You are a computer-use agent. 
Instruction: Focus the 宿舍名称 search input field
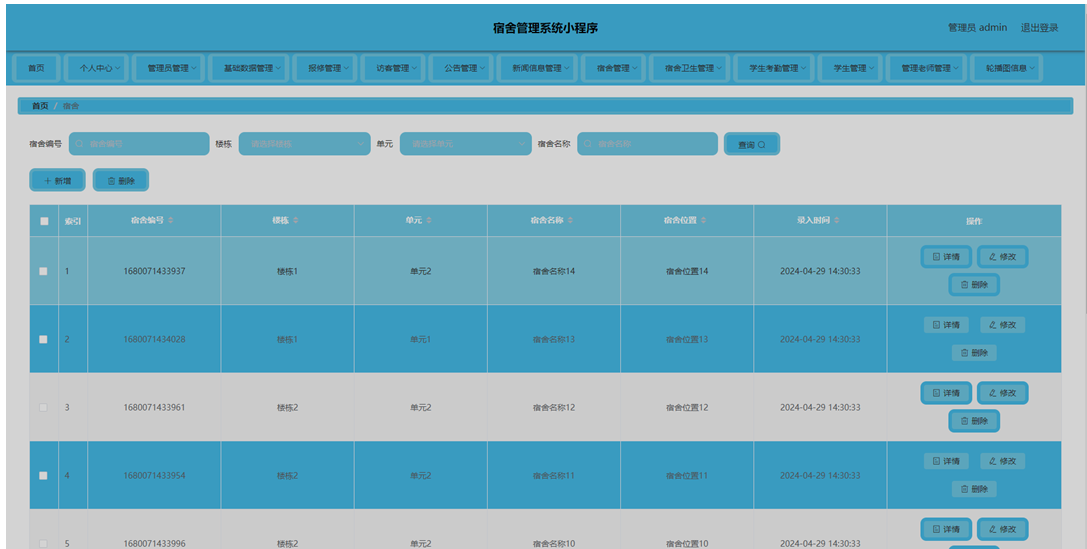point(648,144)
